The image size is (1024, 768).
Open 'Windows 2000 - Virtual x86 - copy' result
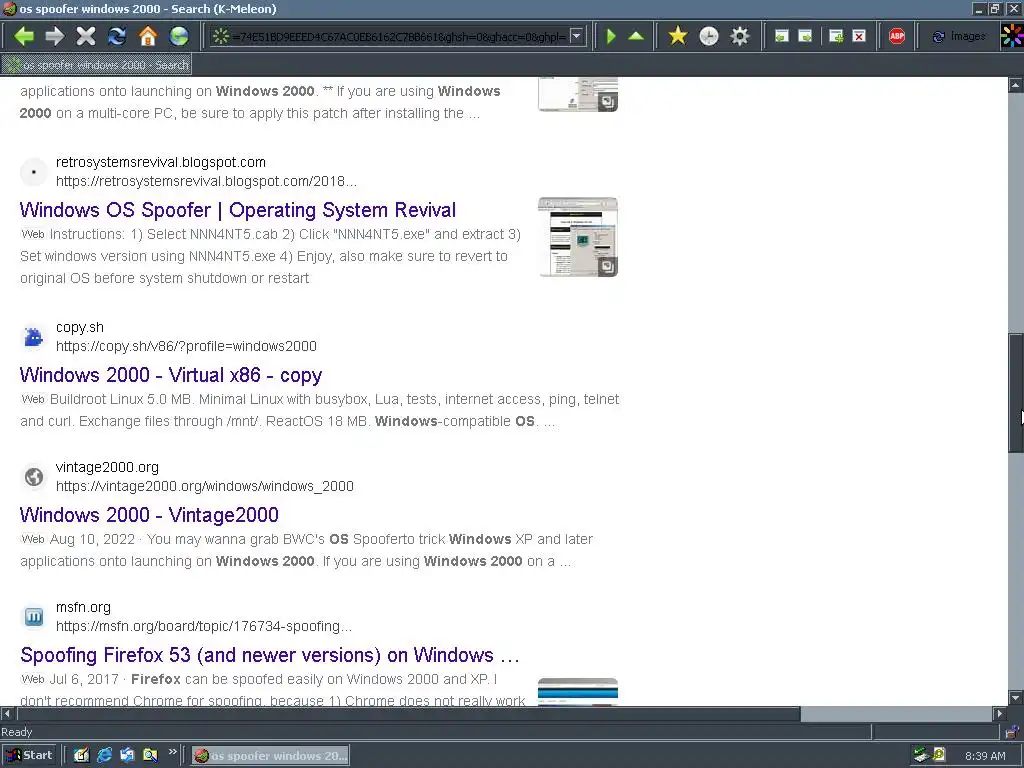click(x=170, y=375)
